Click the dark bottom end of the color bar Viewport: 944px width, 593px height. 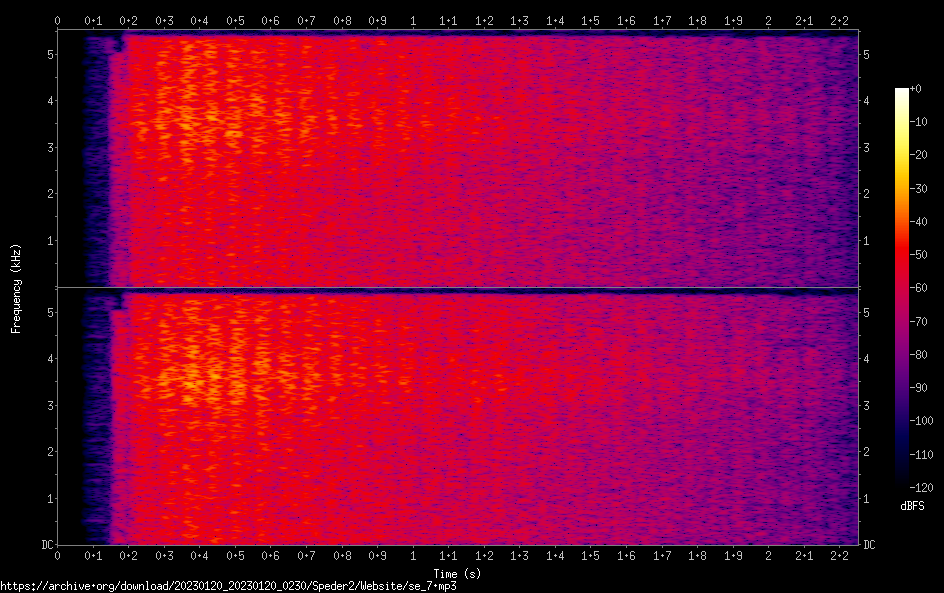pyautogui.click(x=902, y=484)
